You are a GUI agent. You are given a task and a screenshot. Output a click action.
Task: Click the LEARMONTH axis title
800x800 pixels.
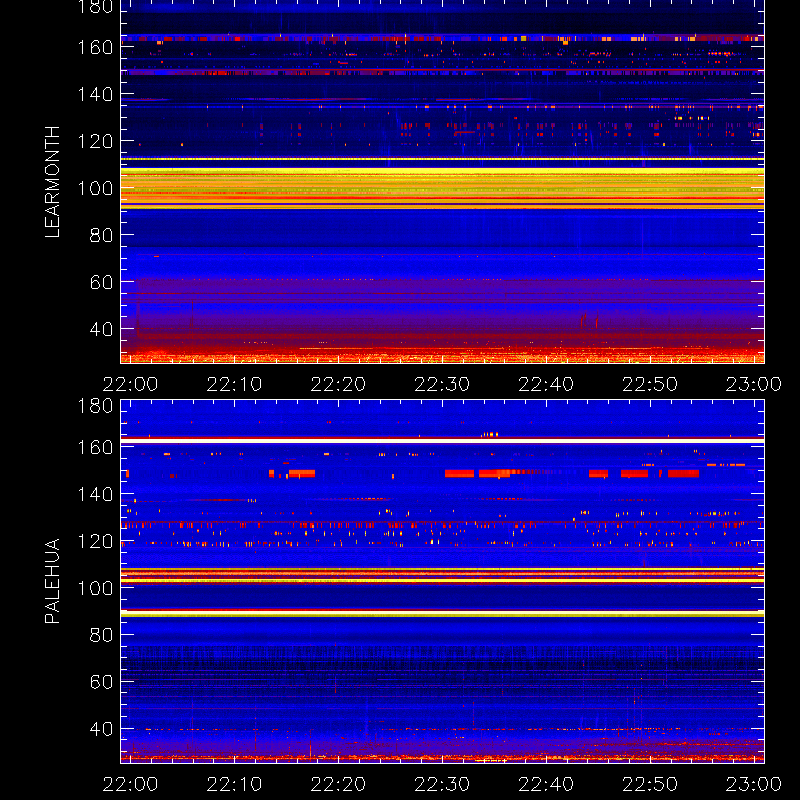[x=53, y=182]
